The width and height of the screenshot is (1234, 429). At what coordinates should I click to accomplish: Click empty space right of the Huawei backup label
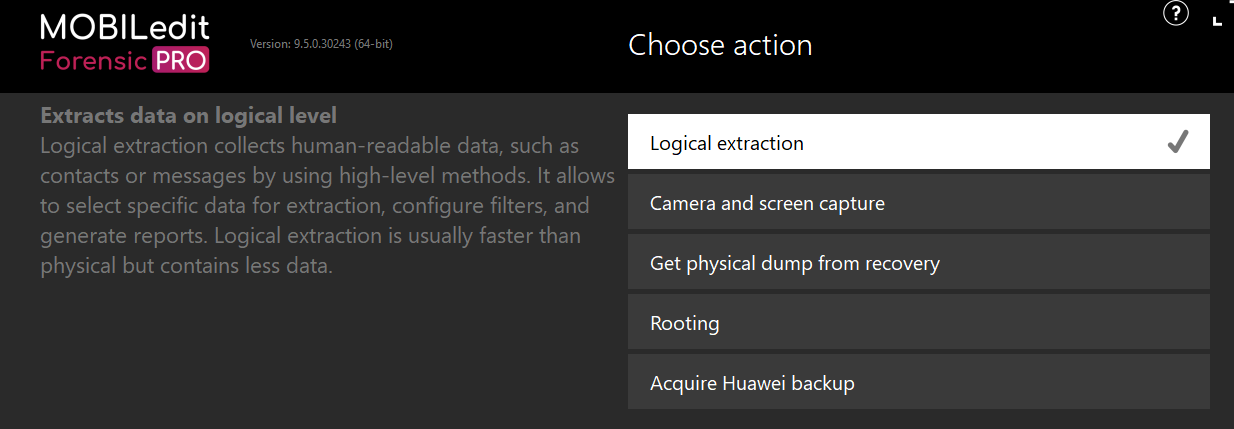[x=1030, y=382]
